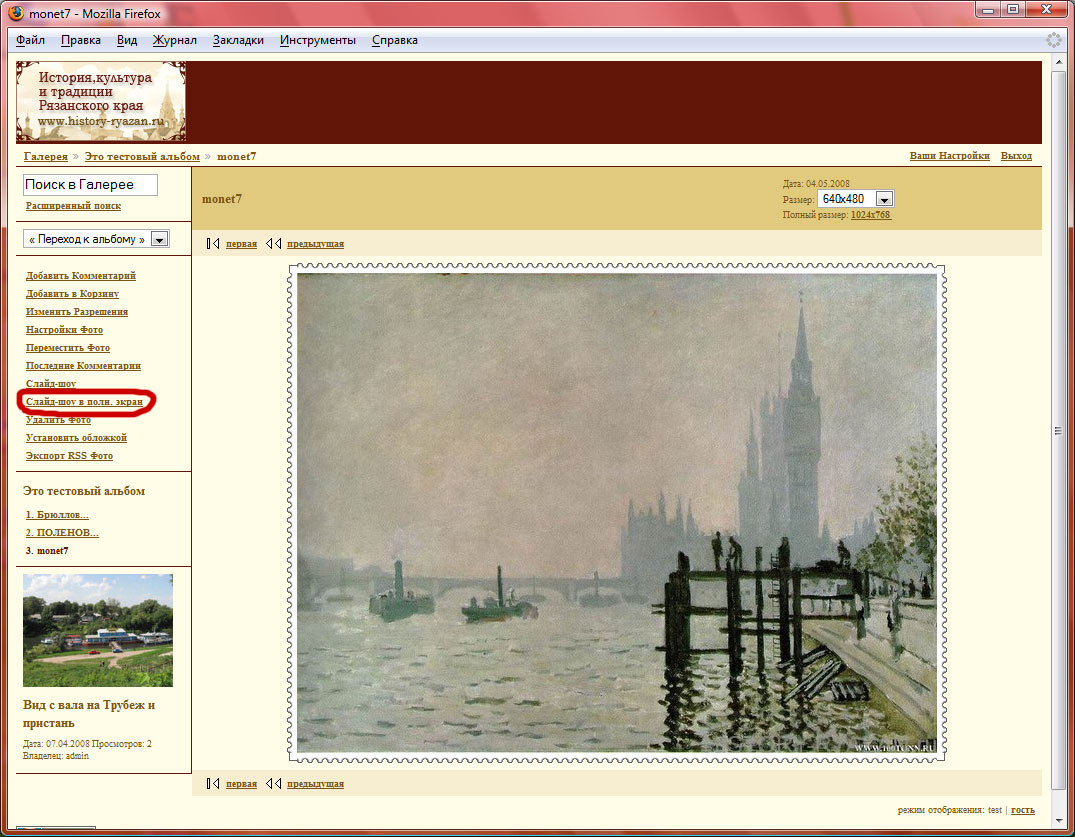Select current item 3. monet7

pos(47,550)
